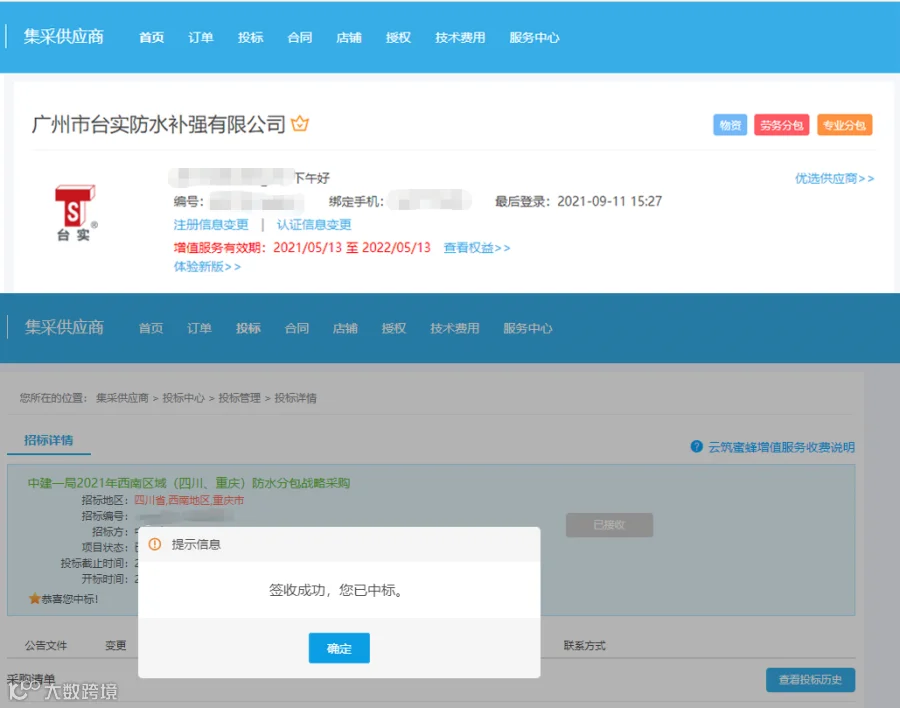Open 授权 in the top navigation bar
Screen dimensions: 900x708
[x=398, y=37]
